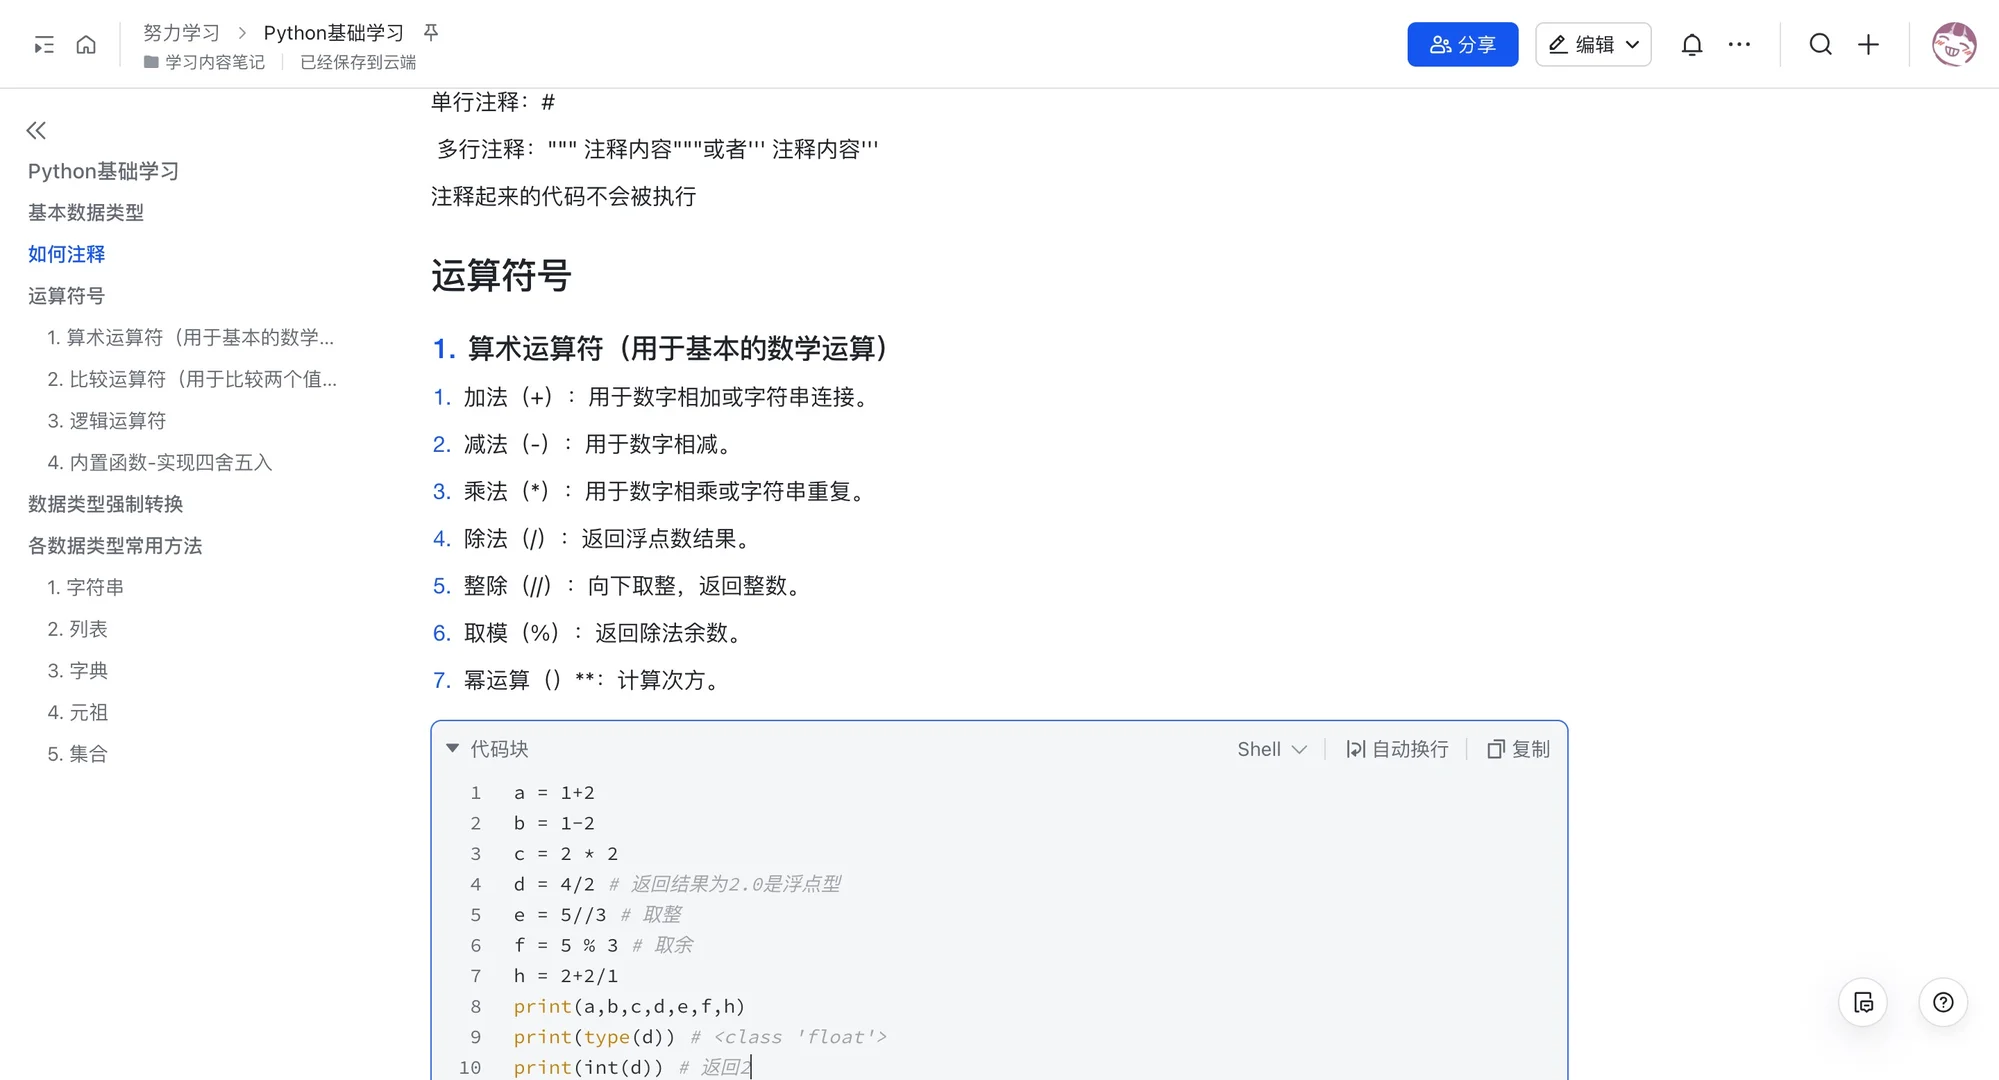This screenshot has height=1080, width=1999.
Task: Expand the 编辑 button dropdown arrow
Action: tap(1634, 44)
